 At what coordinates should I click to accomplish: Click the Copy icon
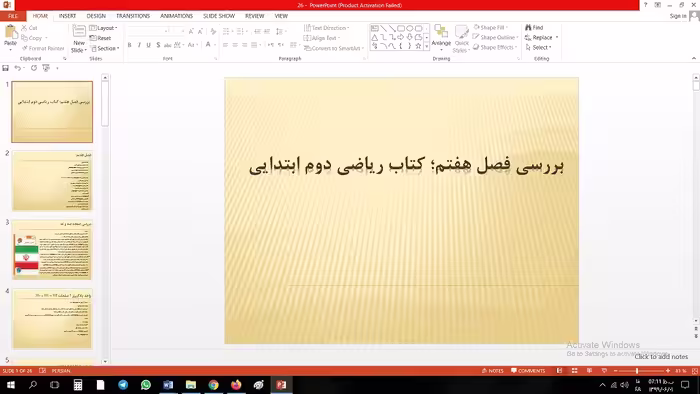coord(25,38)
